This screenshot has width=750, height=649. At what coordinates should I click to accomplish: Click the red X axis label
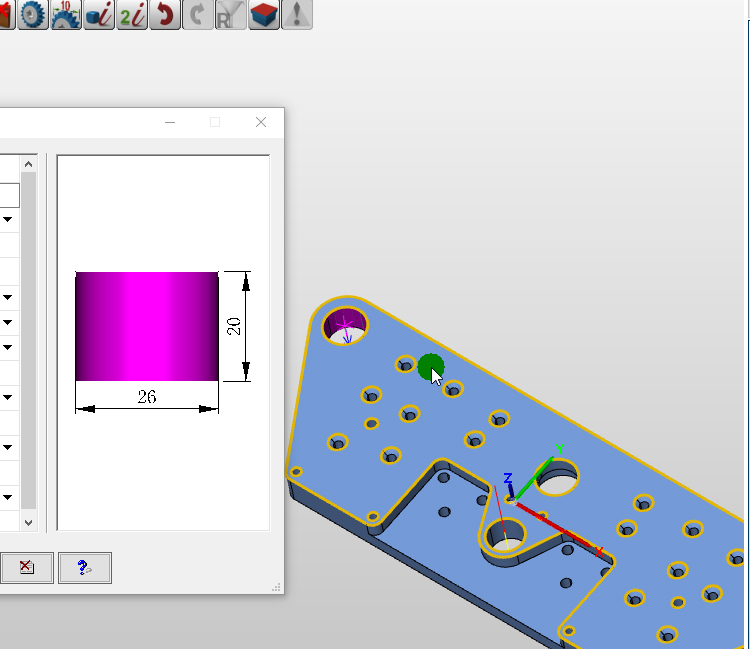coord(598,552)
